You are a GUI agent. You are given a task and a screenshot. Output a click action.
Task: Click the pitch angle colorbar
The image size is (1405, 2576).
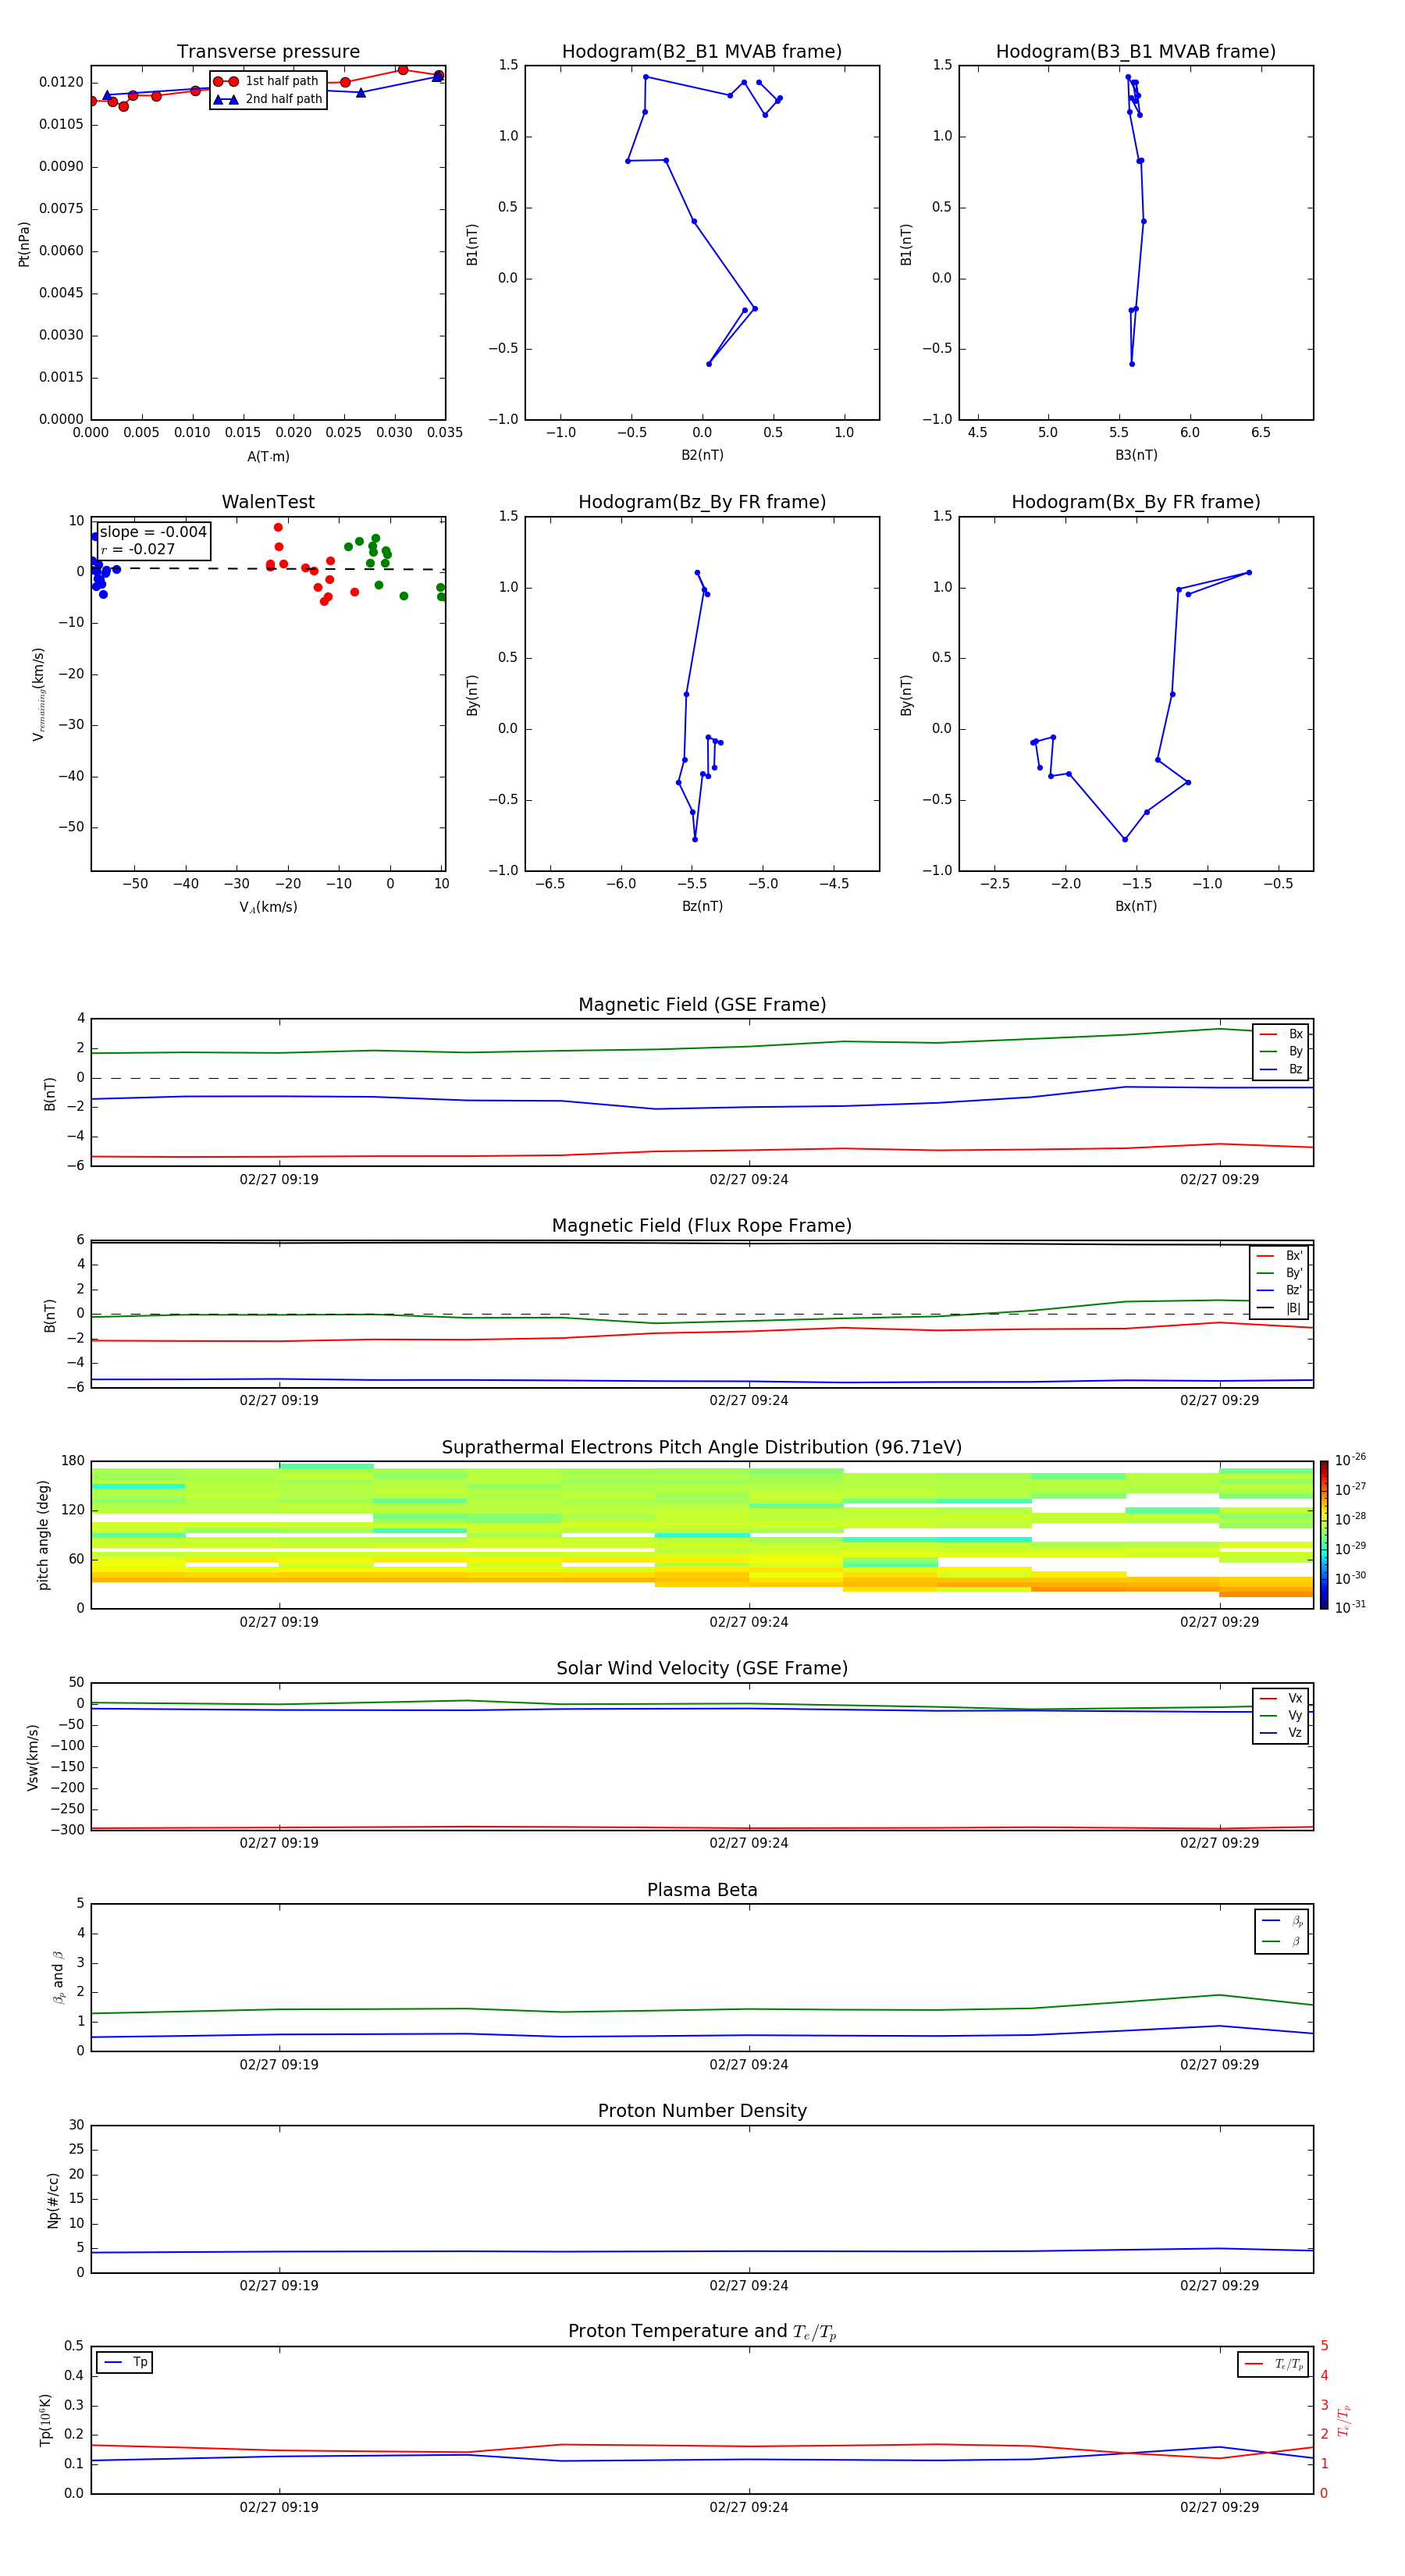click(1324, 1535)
